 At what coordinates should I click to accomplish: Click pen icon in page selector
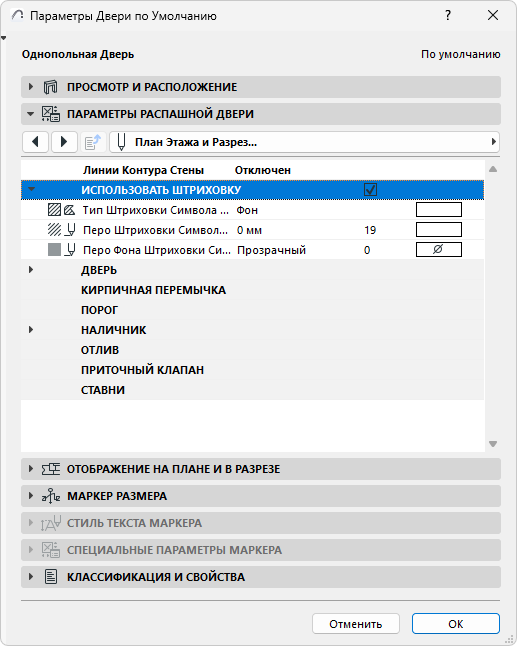(x=121, y=142)
